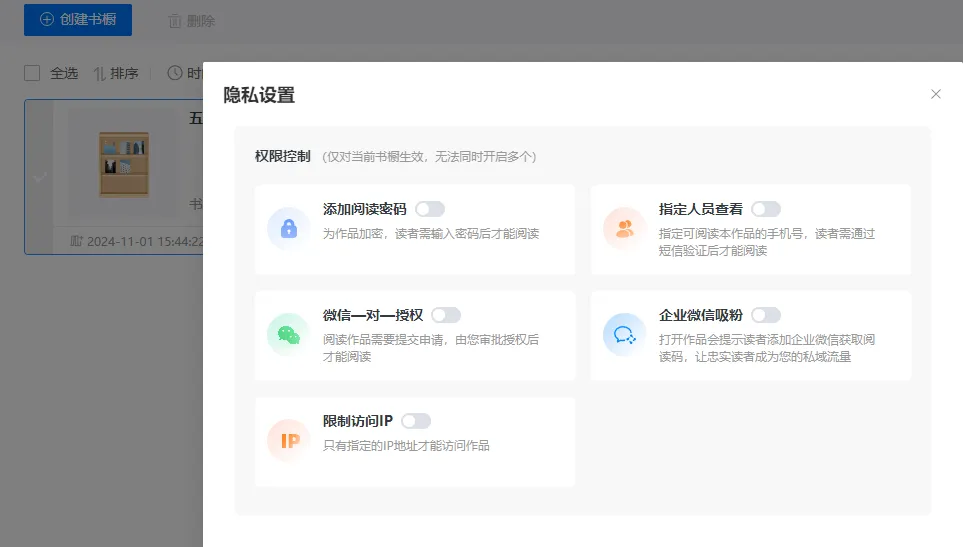Click the orange IP icon
963x547 pixels.
tap(289, 441)
